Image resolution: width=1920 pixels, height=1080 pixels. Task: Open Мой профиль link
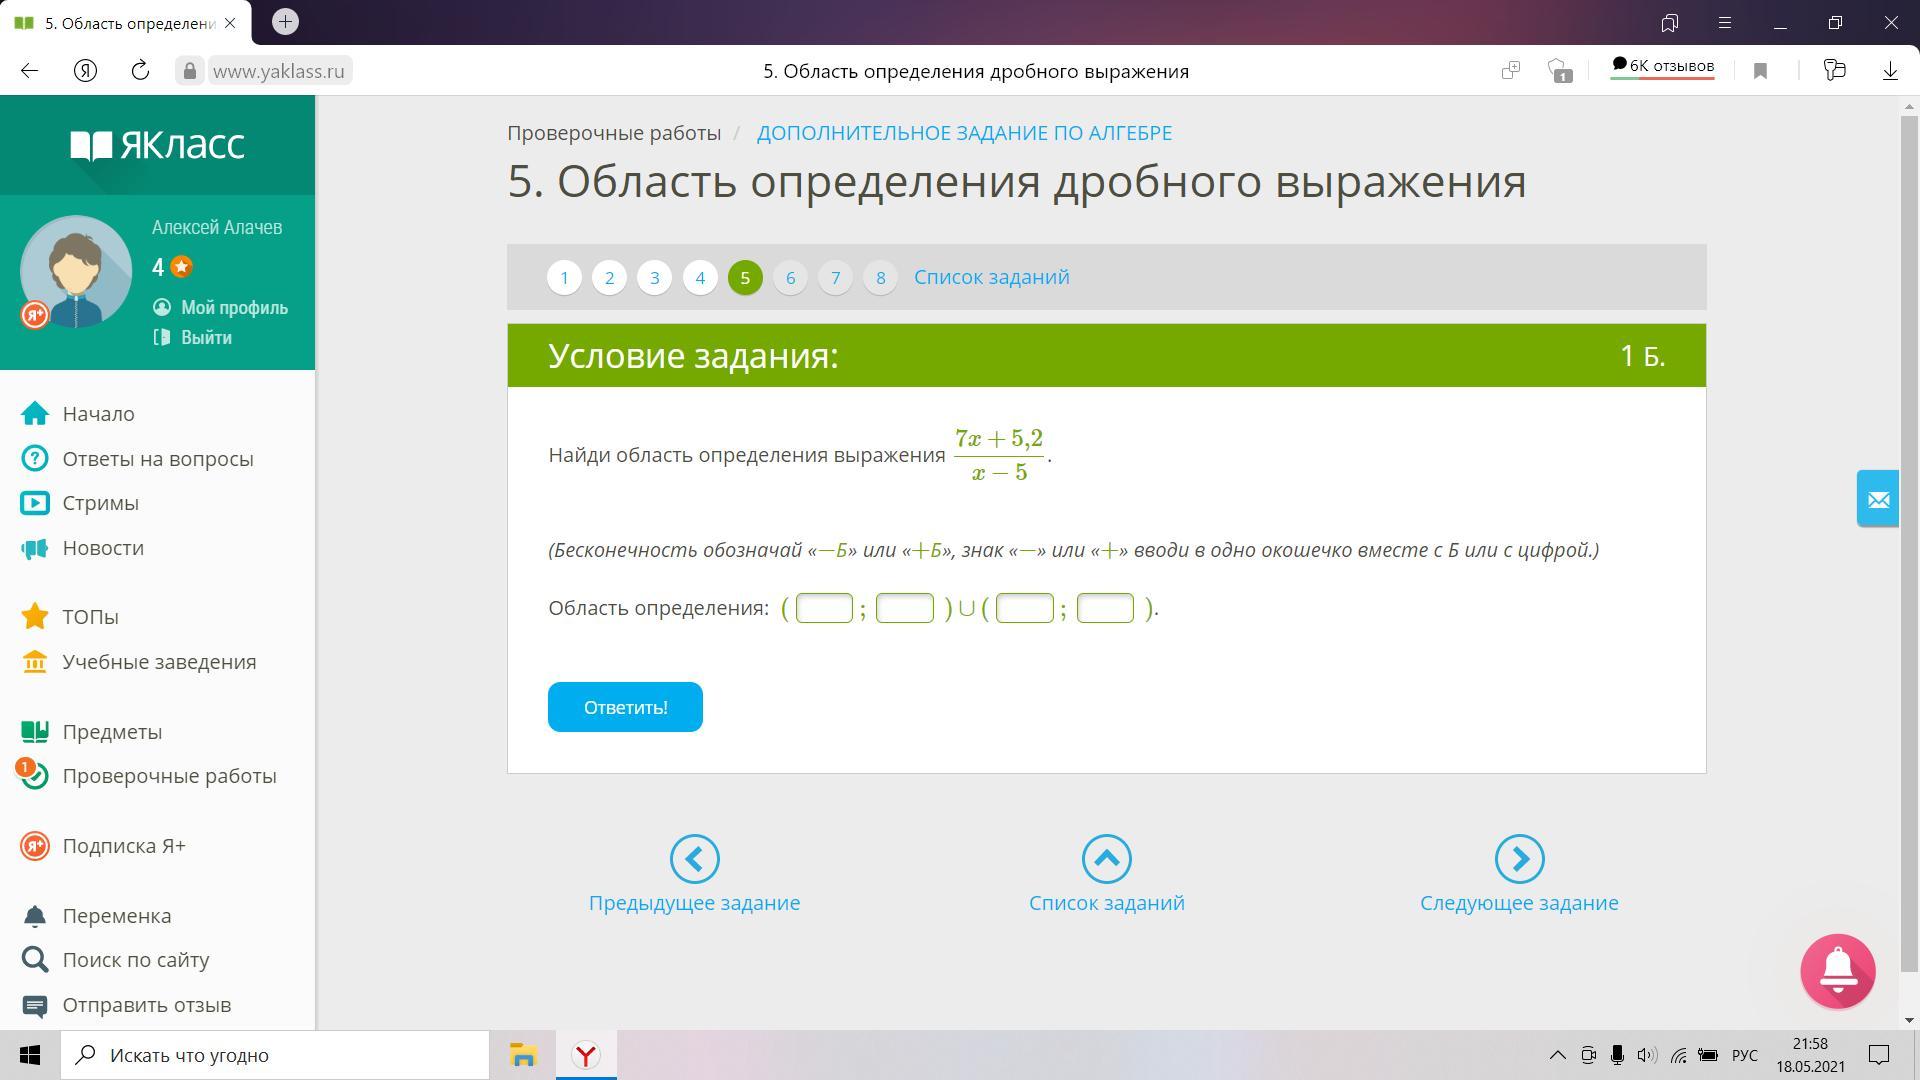click(x=234, y=308)
